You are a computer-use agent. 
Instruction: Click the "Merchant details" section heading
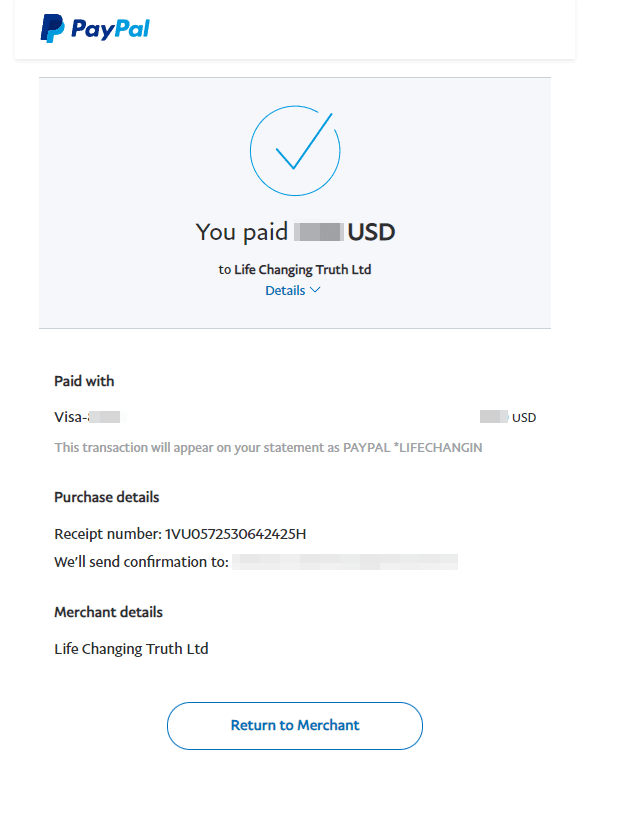click(x=108, y=612)
